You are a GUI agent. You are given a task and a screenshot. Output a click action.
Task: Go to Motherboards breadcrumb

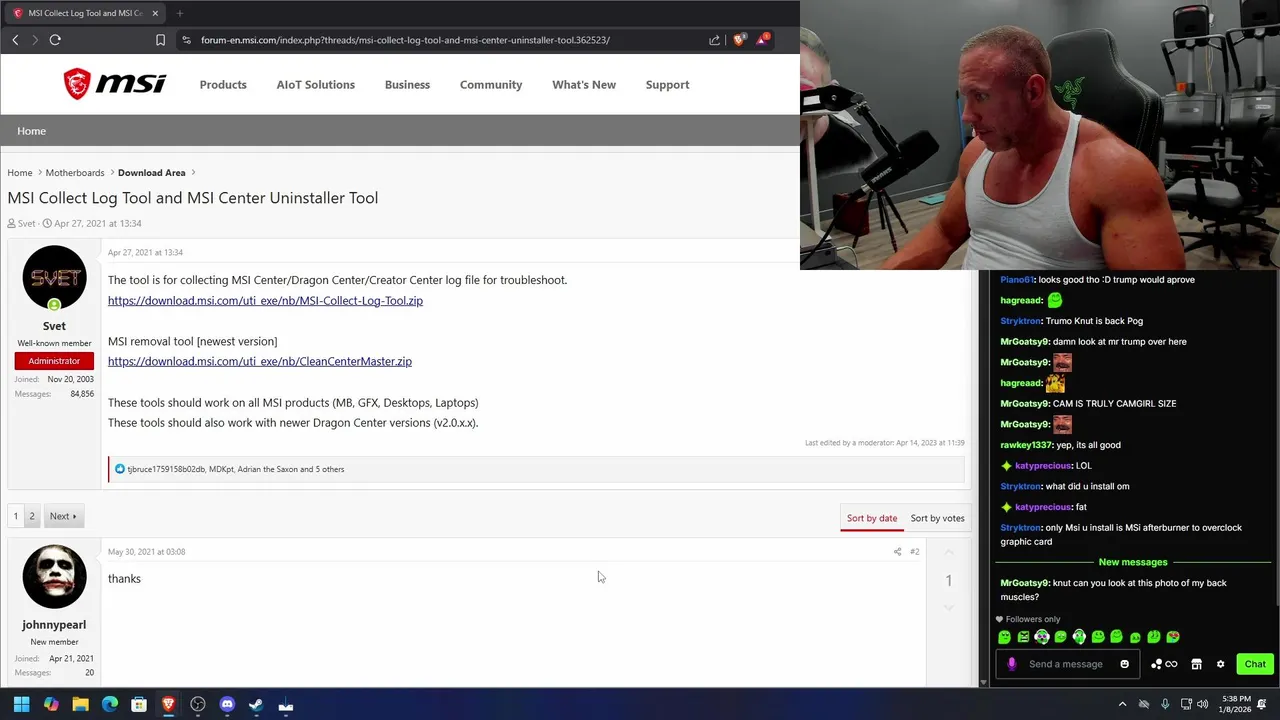coord(75,173)
